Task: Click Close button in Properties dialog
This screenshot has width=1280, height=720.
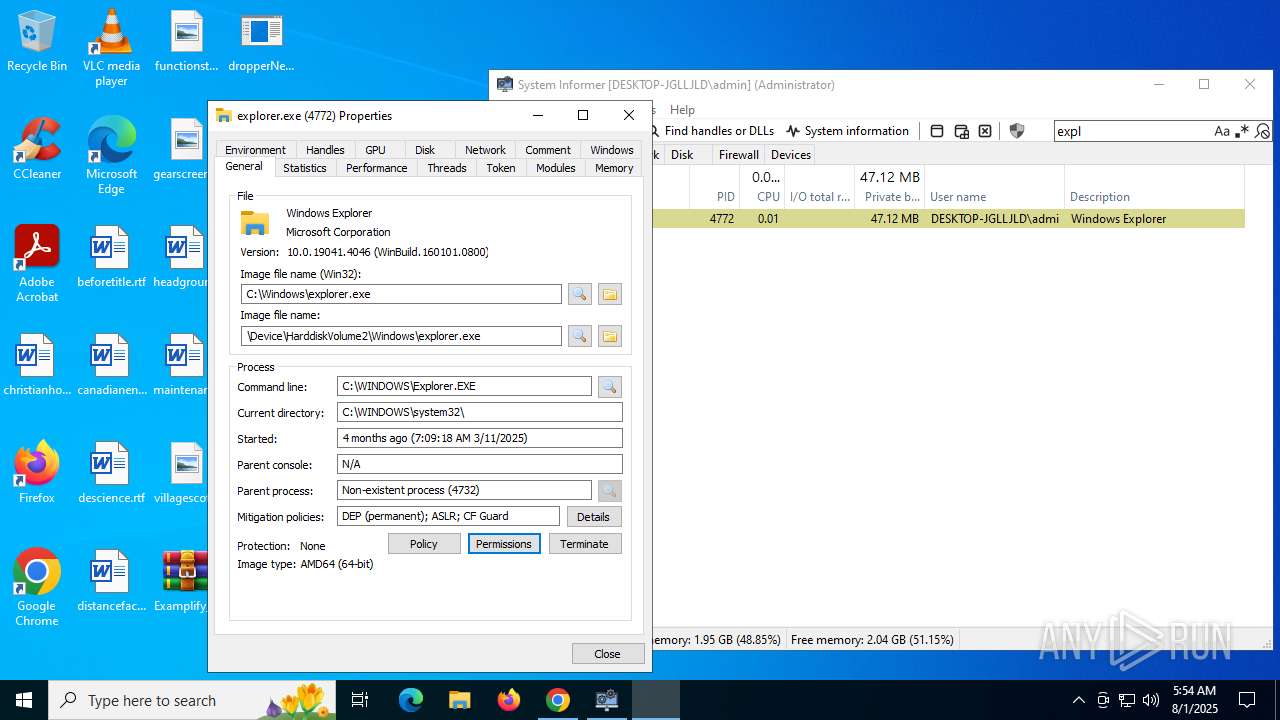Action: click(607, 654)
